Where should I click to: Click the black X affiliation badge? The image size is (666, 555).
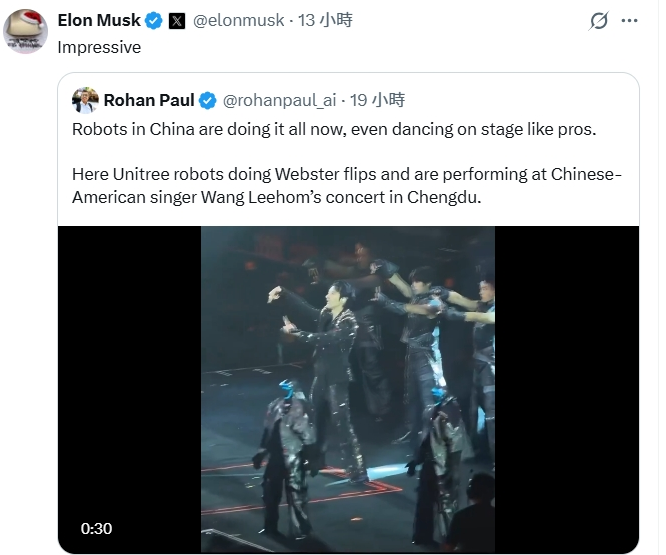coord(177,20)
